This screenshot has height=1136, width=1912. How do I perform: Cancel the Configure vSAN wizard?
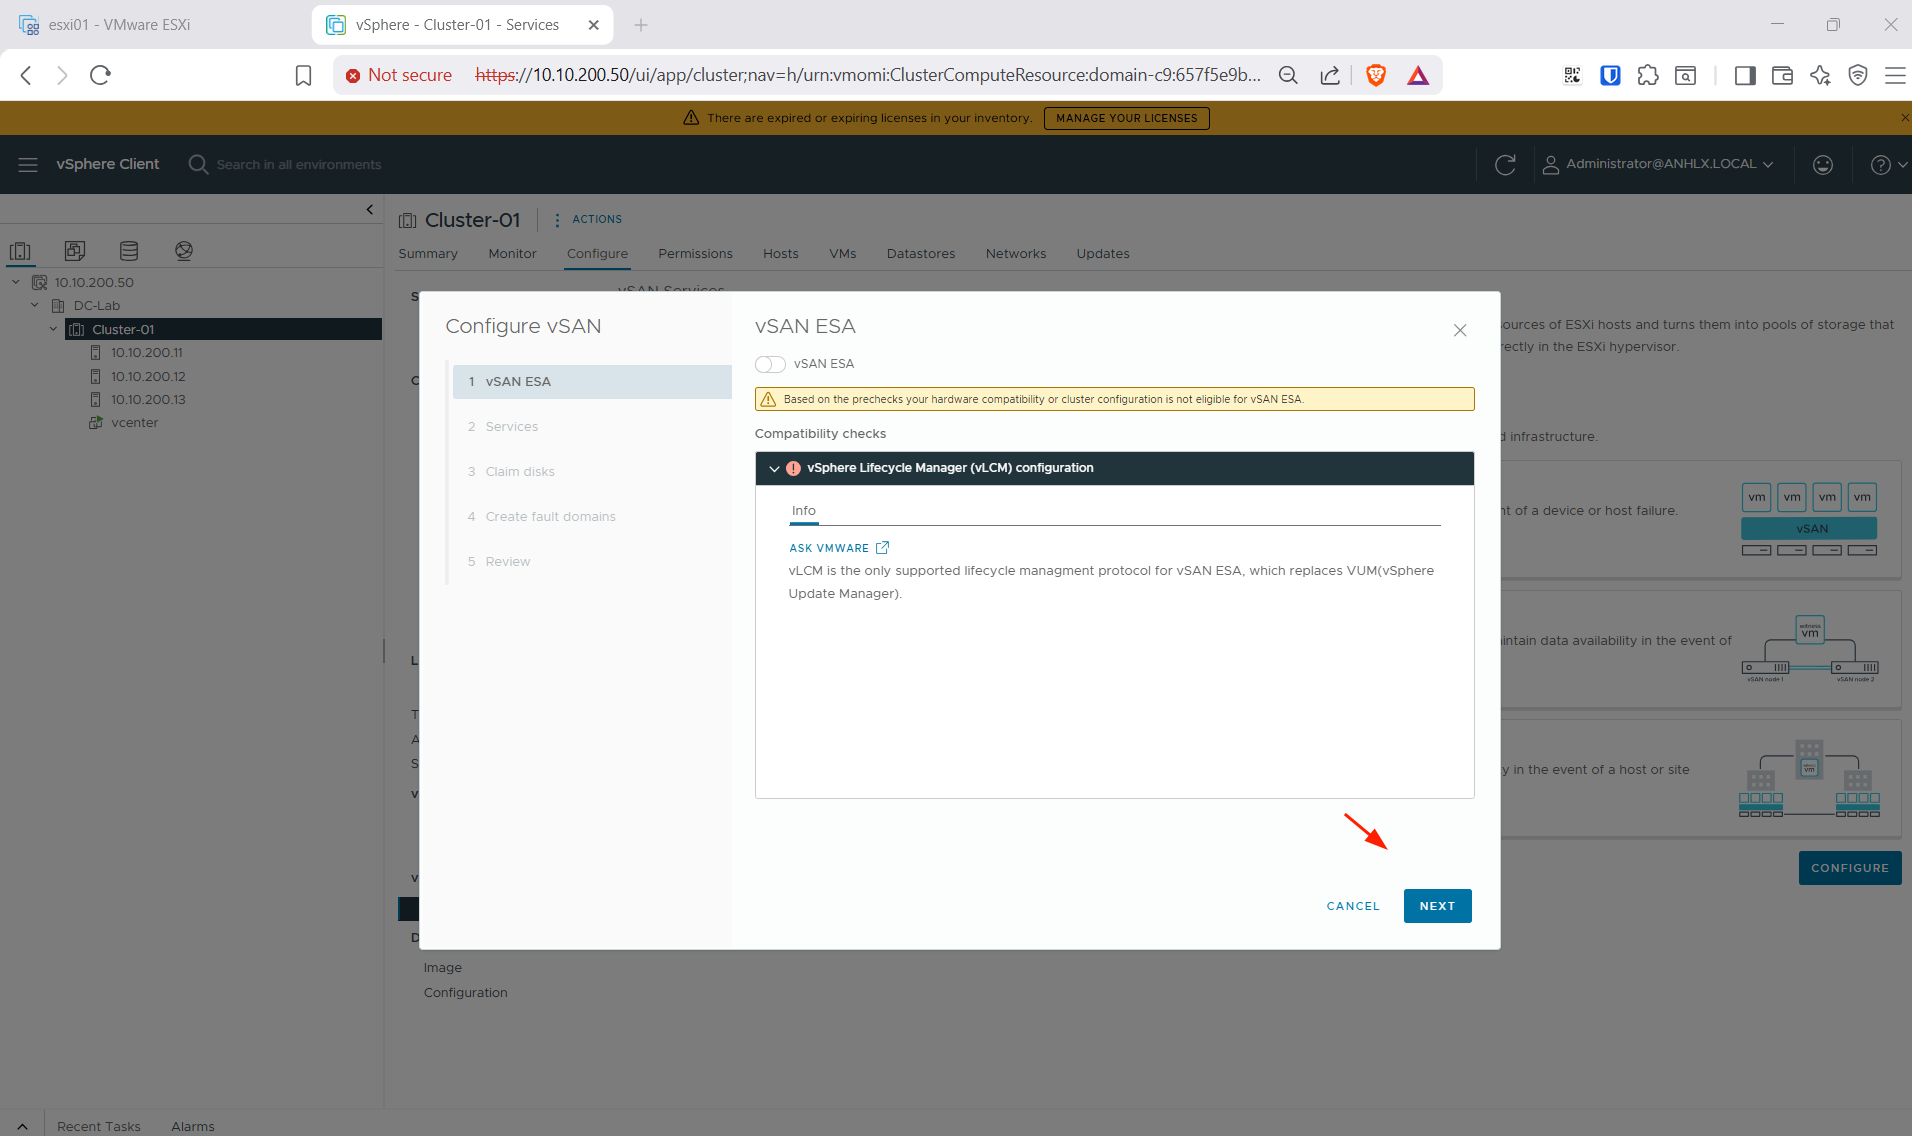click(x=1353, y=906)
